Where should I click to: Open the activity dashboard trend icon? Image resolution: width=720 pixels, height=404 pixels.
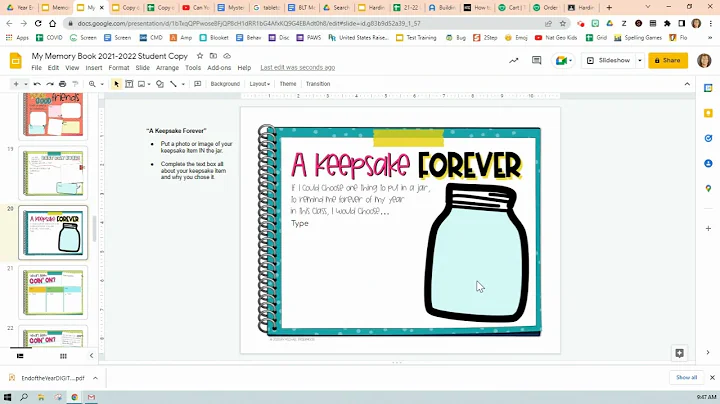(x=514, y=61)
